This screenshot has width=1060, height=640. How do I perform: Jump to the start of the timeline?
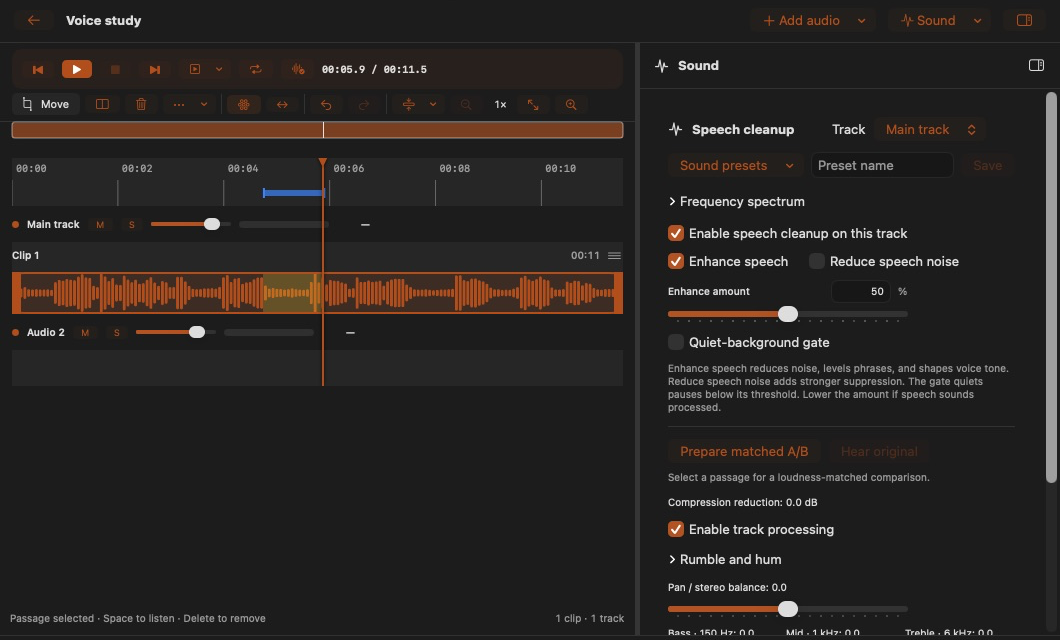(38, 69)
